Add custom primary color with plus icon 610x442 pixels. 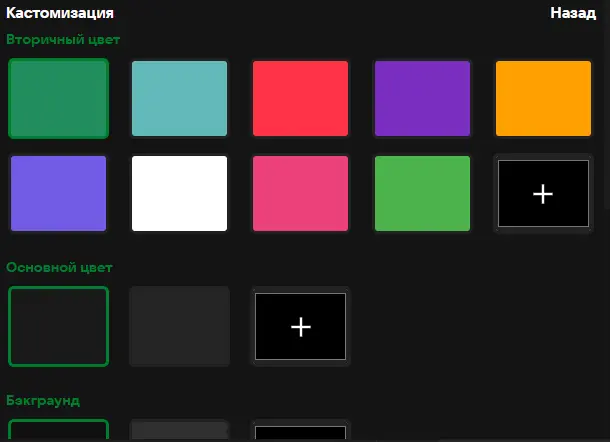pos(300,326)
